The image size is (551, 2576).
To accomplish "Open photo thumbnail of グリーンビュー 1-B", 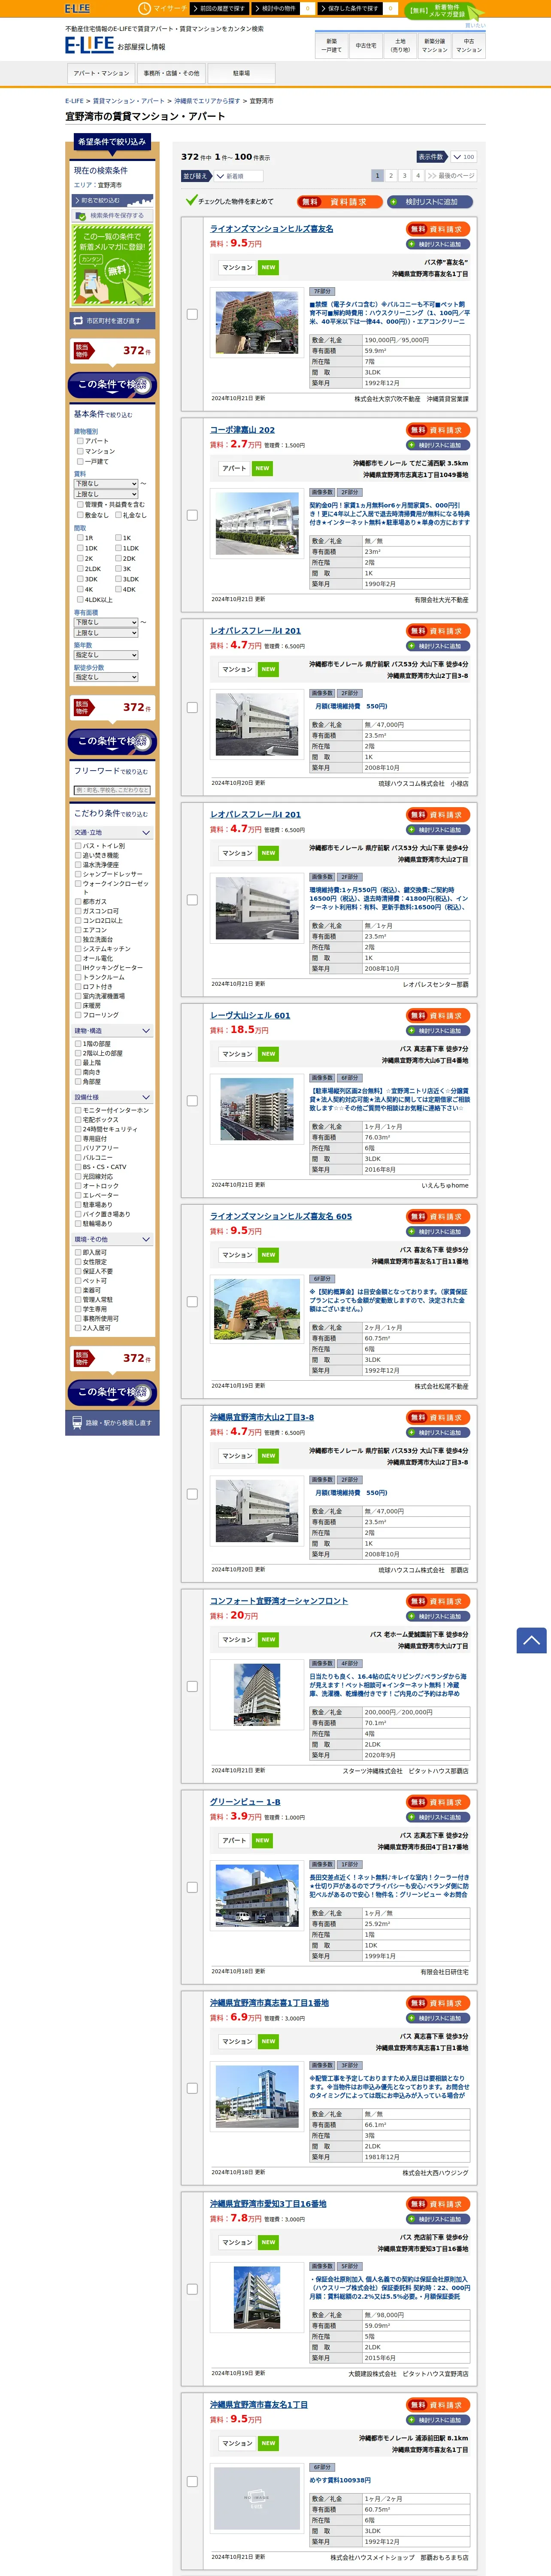I will pos(257,1897).
